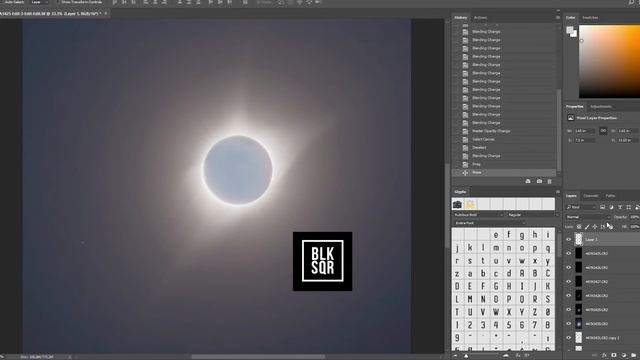
Task: Open the glyph font family dropdown
Action: tap(478, 215)
